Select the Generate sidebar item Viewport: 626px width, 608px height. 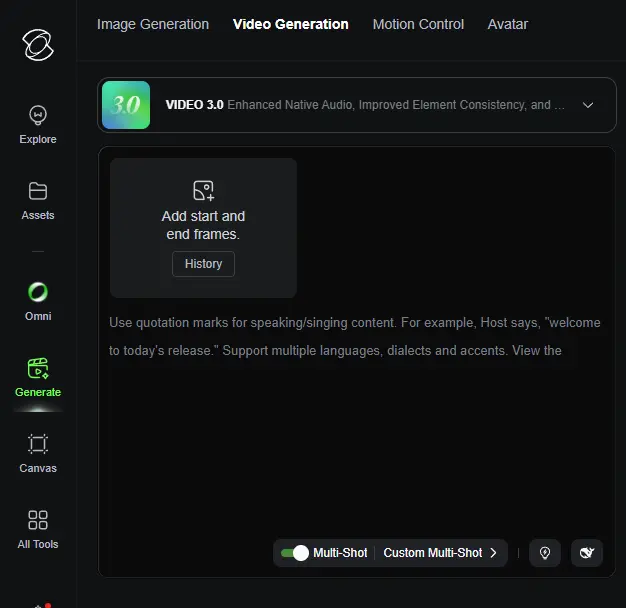point(38,377)
